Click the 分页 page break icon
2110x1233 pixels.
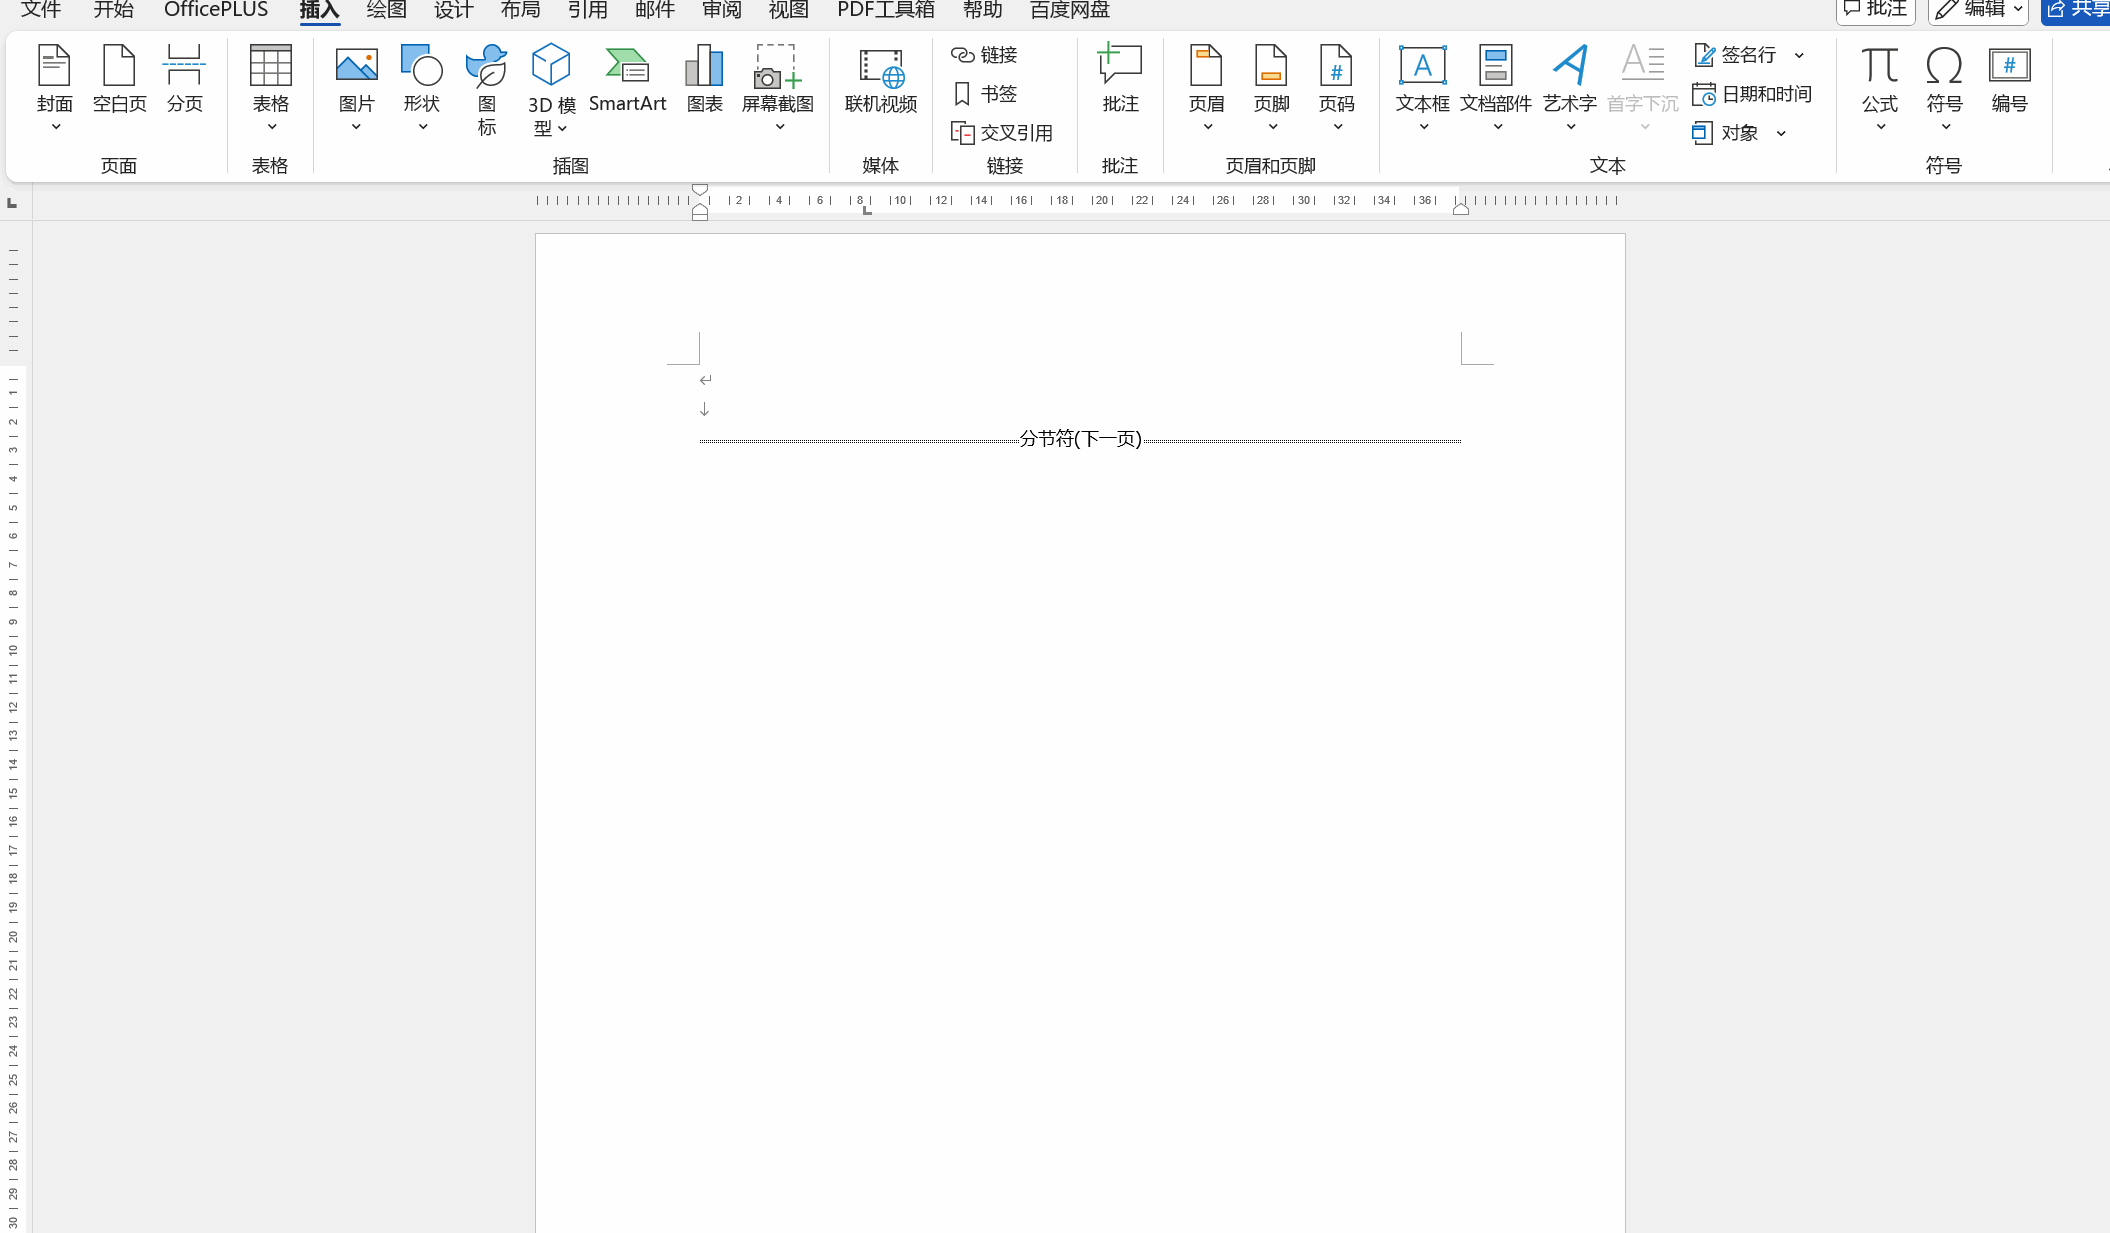coord(184,78)
